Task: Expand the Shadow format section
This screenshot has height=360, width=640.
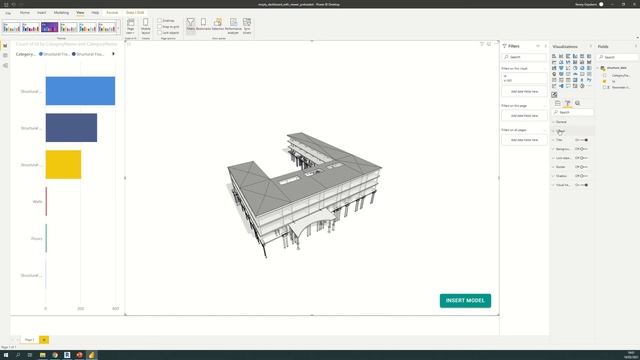Action: click(x=563, y=176)
